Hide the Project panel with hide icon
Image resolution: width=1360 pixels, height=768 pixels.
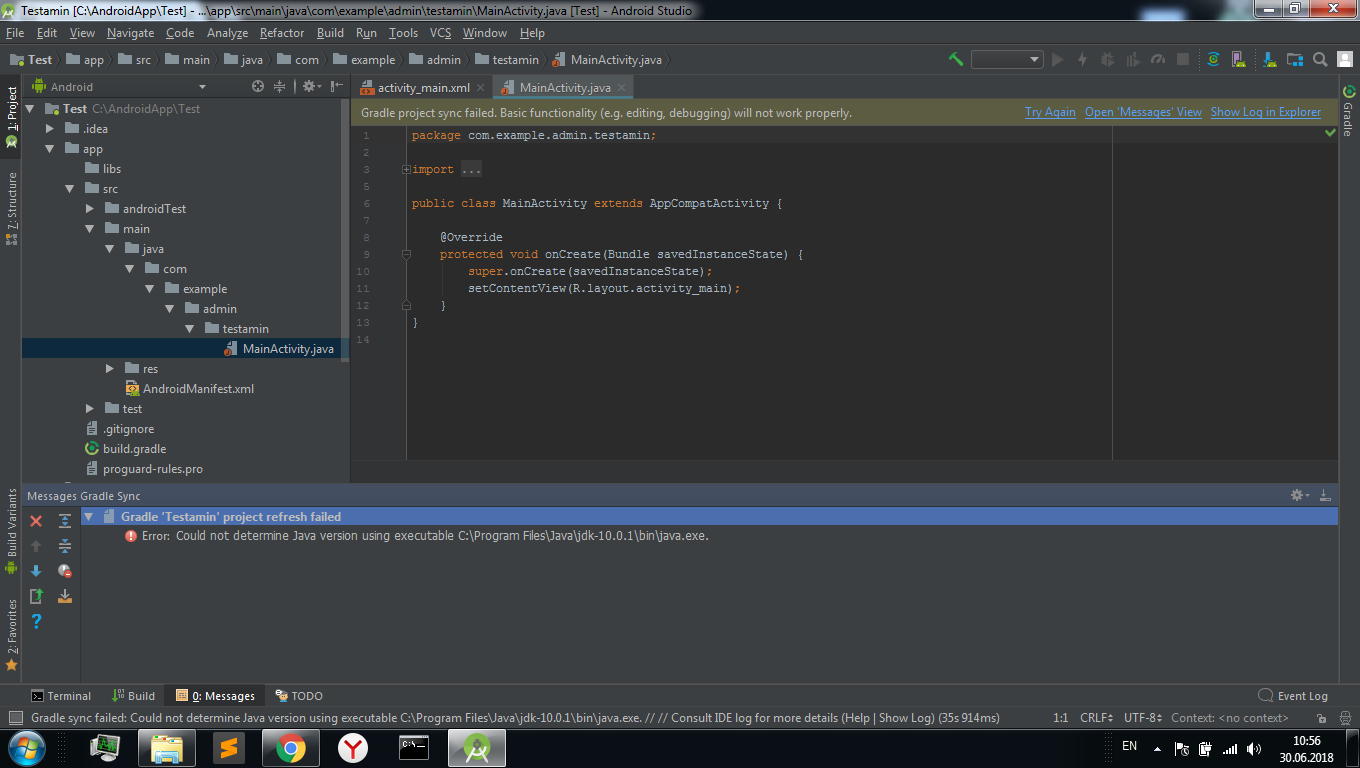(337, 87)
